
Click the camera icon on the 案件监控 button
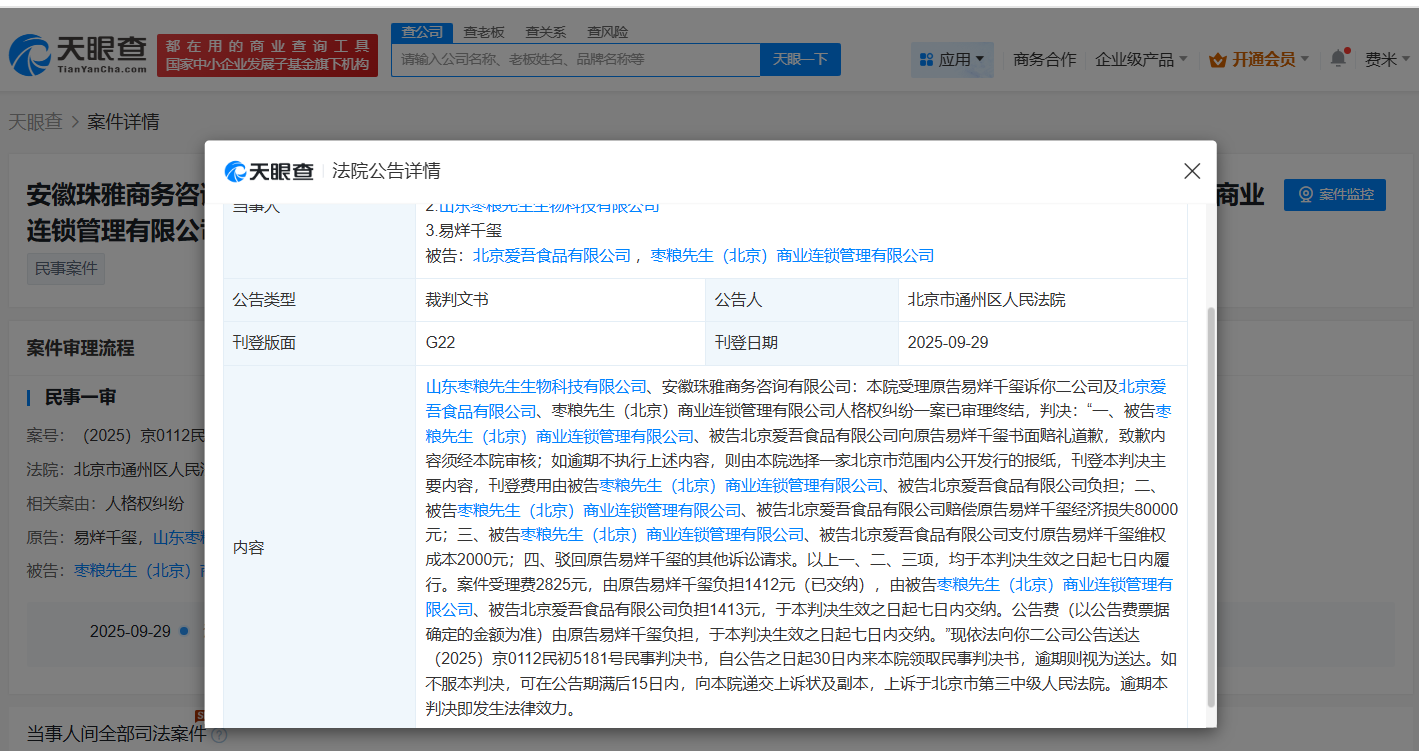(x=1305, y=195)
